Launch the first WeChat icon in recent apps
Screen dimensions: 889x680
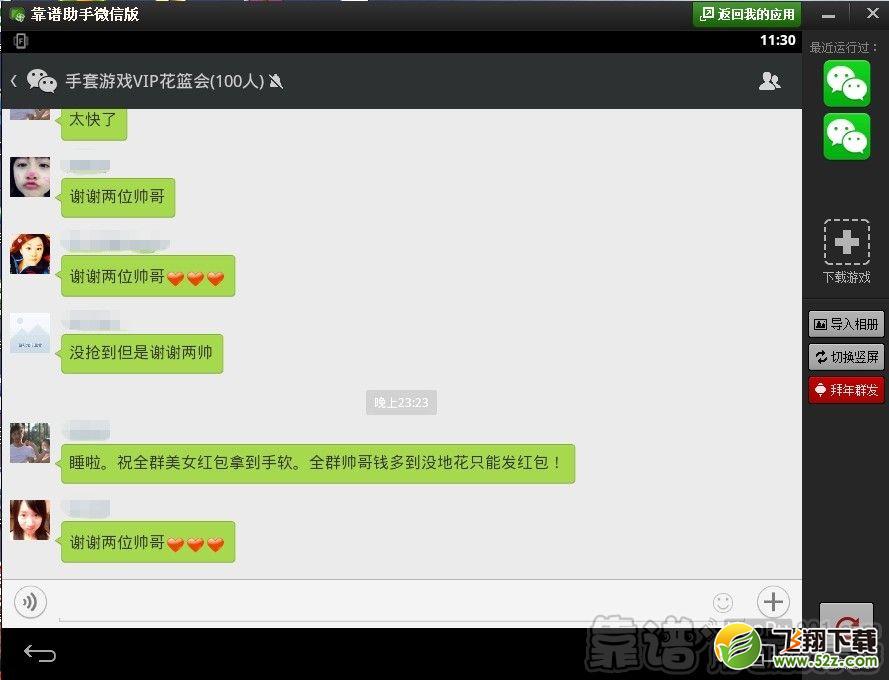pyautogui.click(x=846, y=83)
